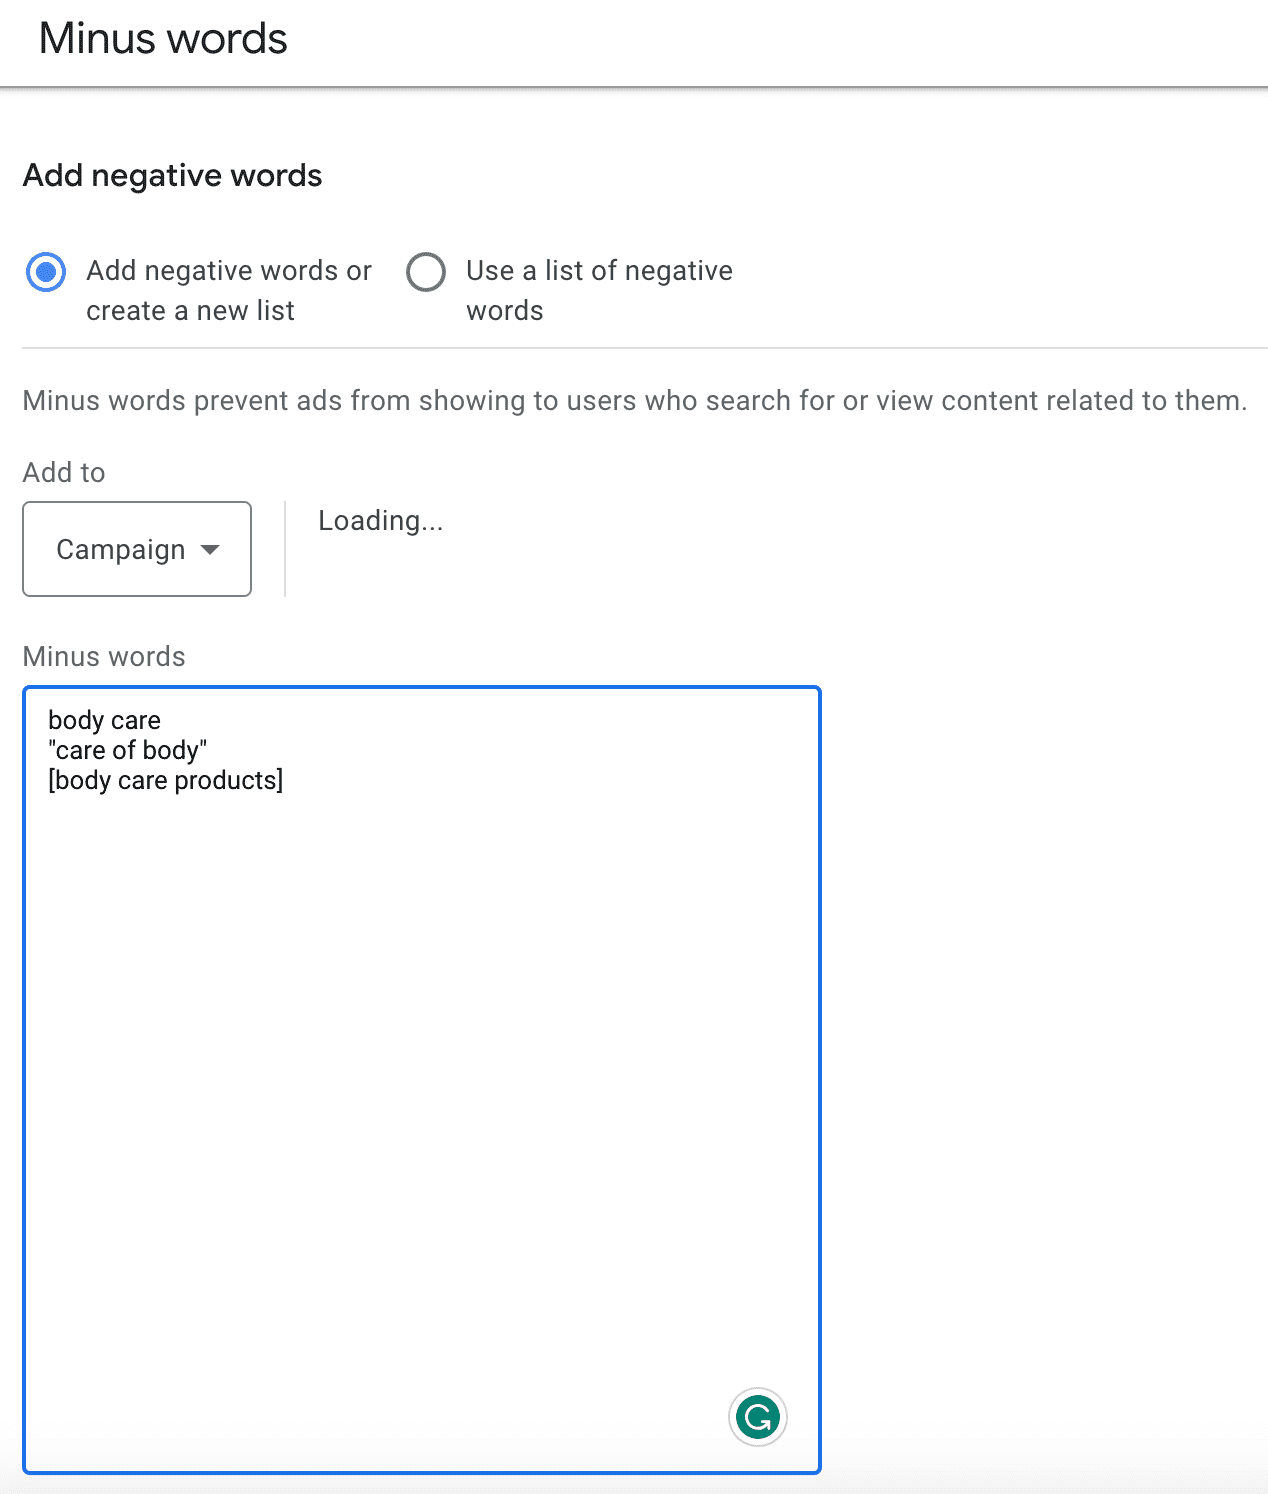Click the quoted phrase "care of body"
Image resolution: width=1268 pixels, height=1494 pixels.
[x=128, y=749]
